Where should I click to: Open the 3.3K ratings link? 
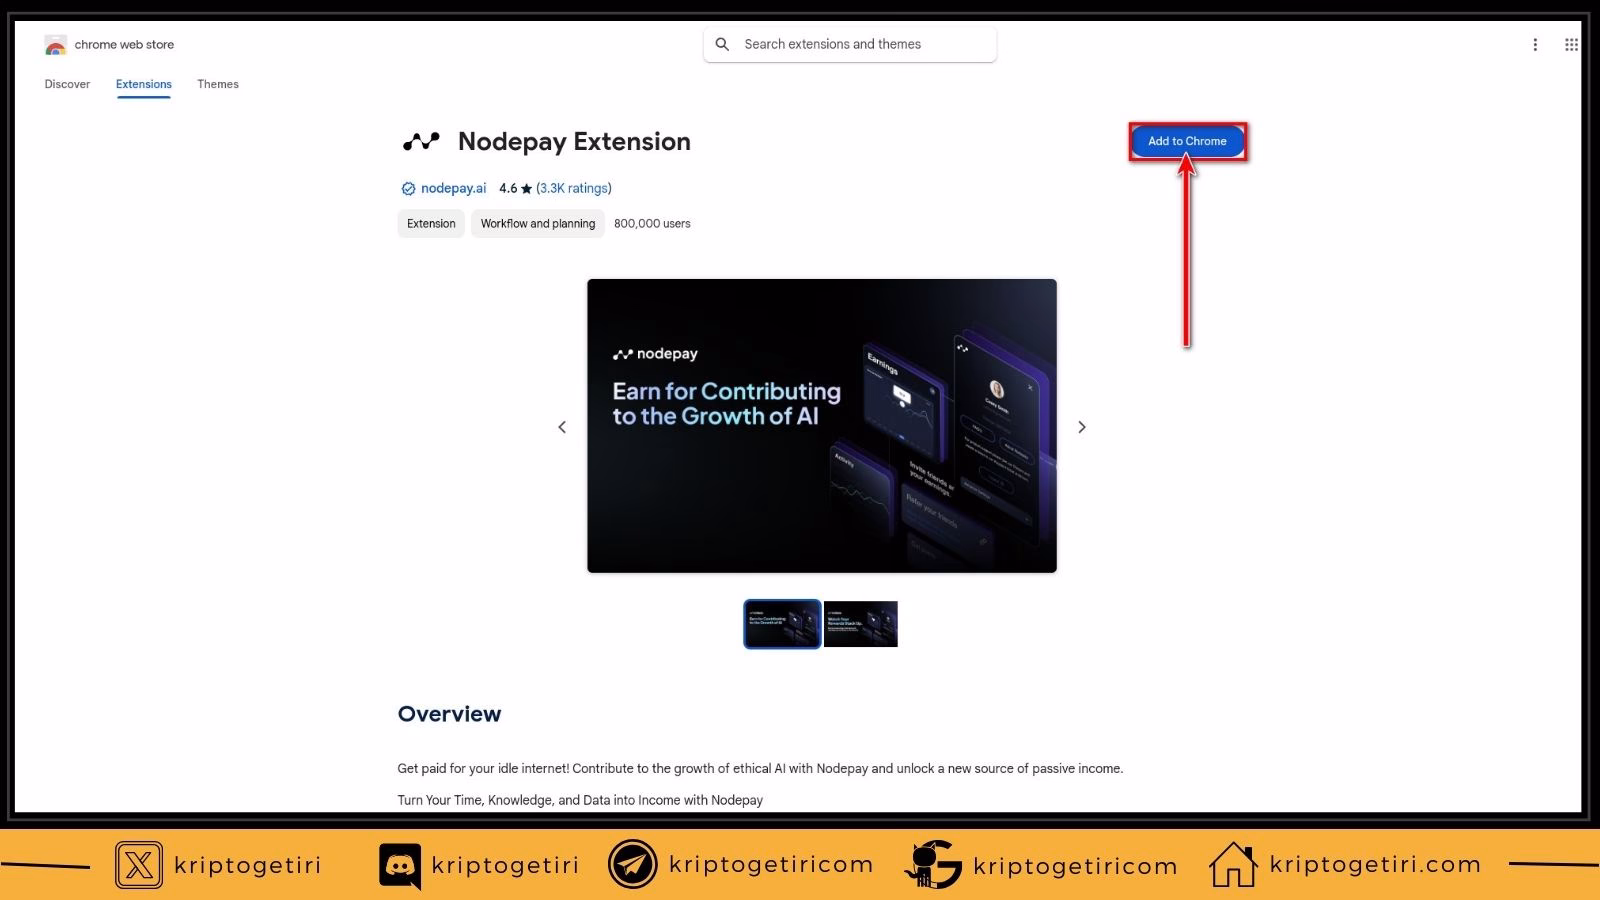click(x=572, y=188)
